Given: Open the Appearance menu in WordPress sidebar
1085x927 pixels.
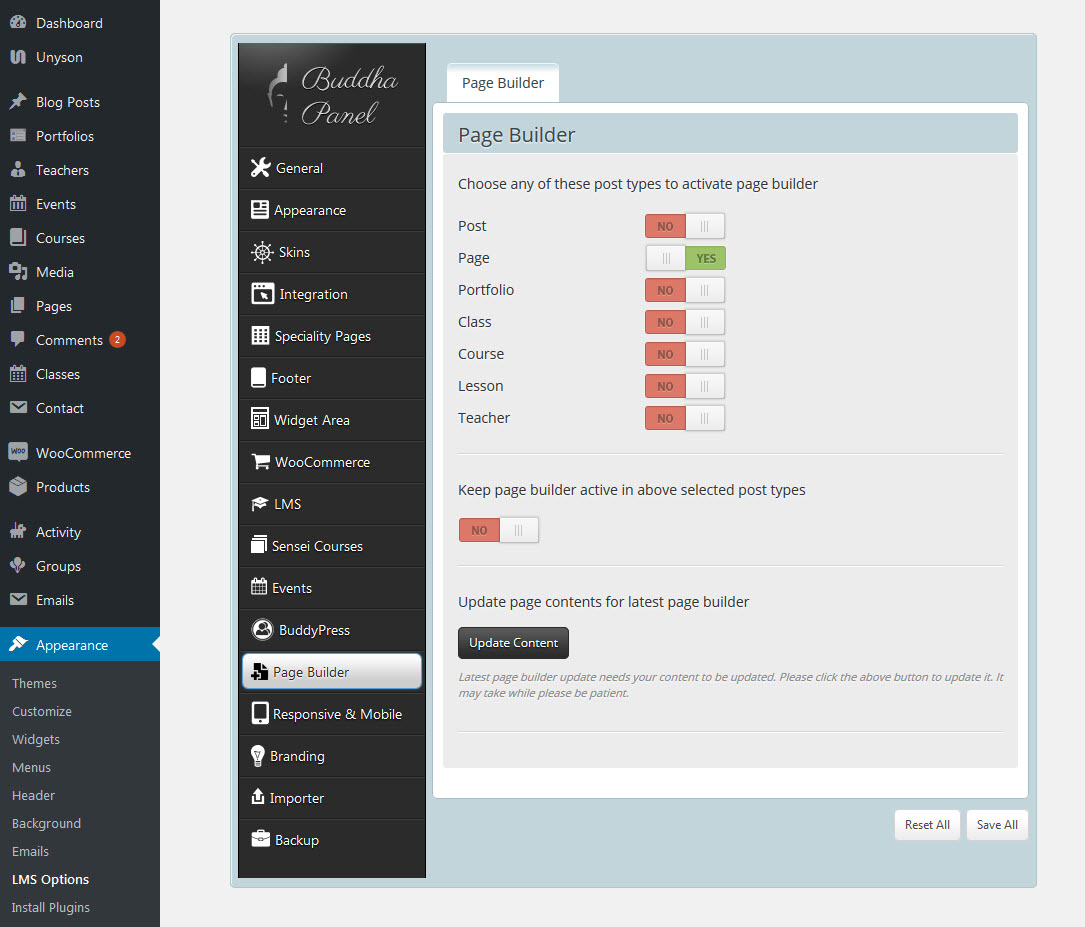Looking at the screenshot, I should [72, 645].
